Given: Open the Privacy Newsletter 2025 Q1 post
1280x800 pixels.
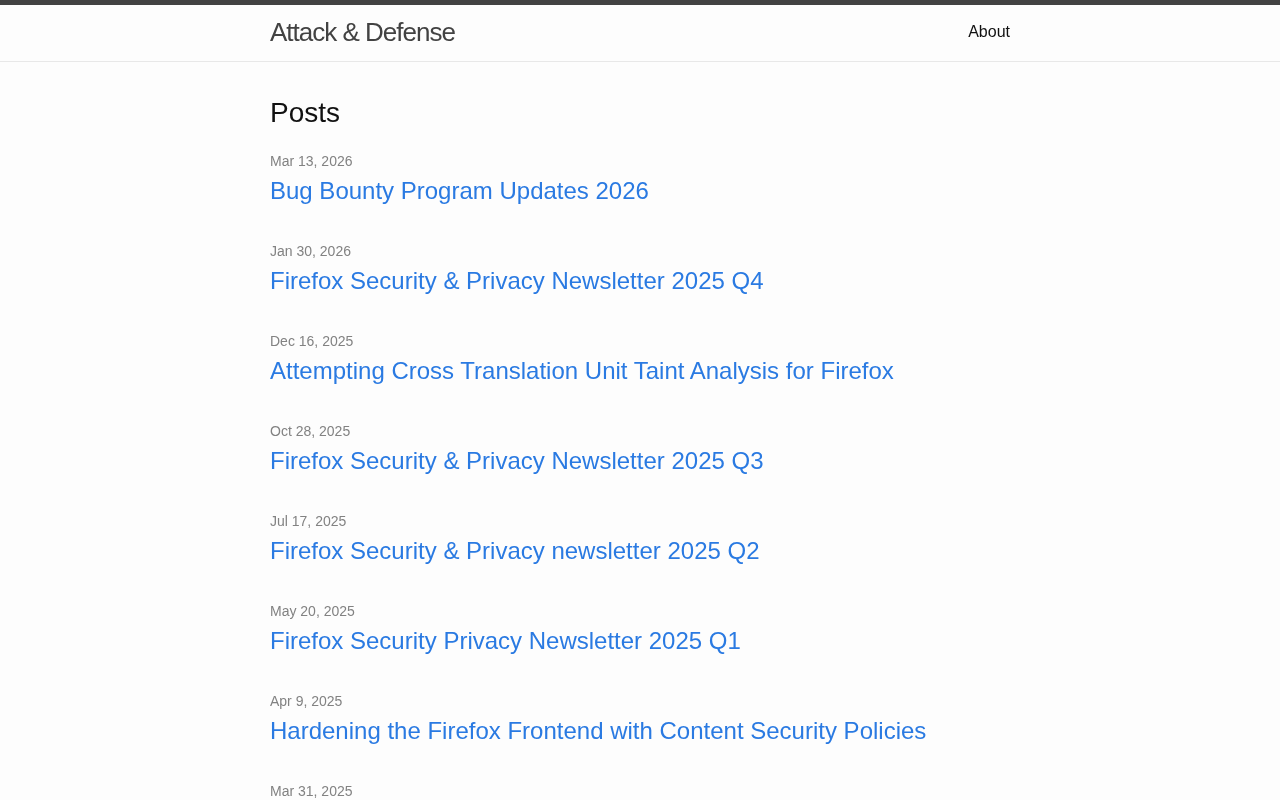Looking at the screenshot, I should tap(505, 641).
